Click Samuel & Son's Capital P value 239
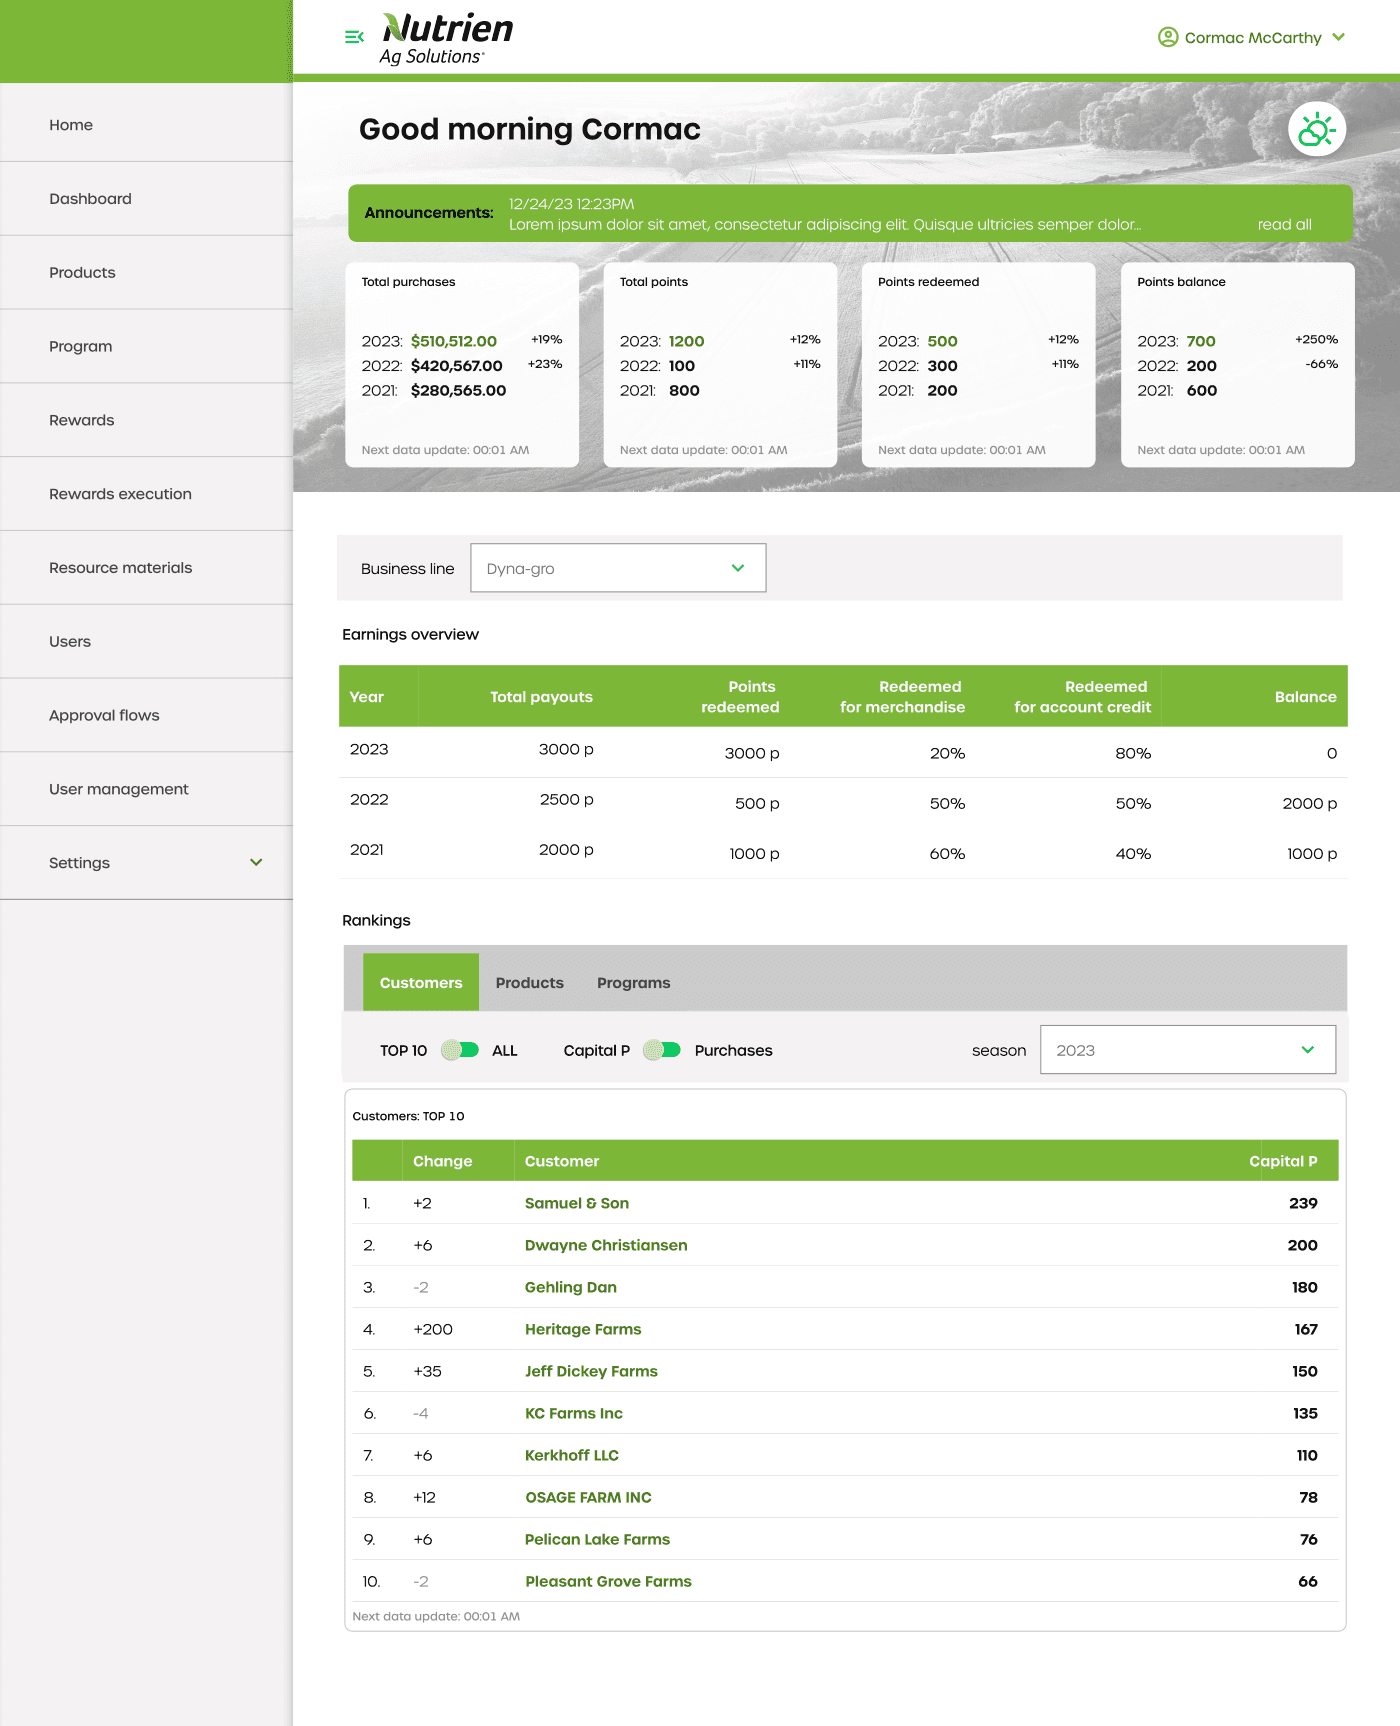Viewport: 1400px width, 1726px height. [x=1303, y=1203]
